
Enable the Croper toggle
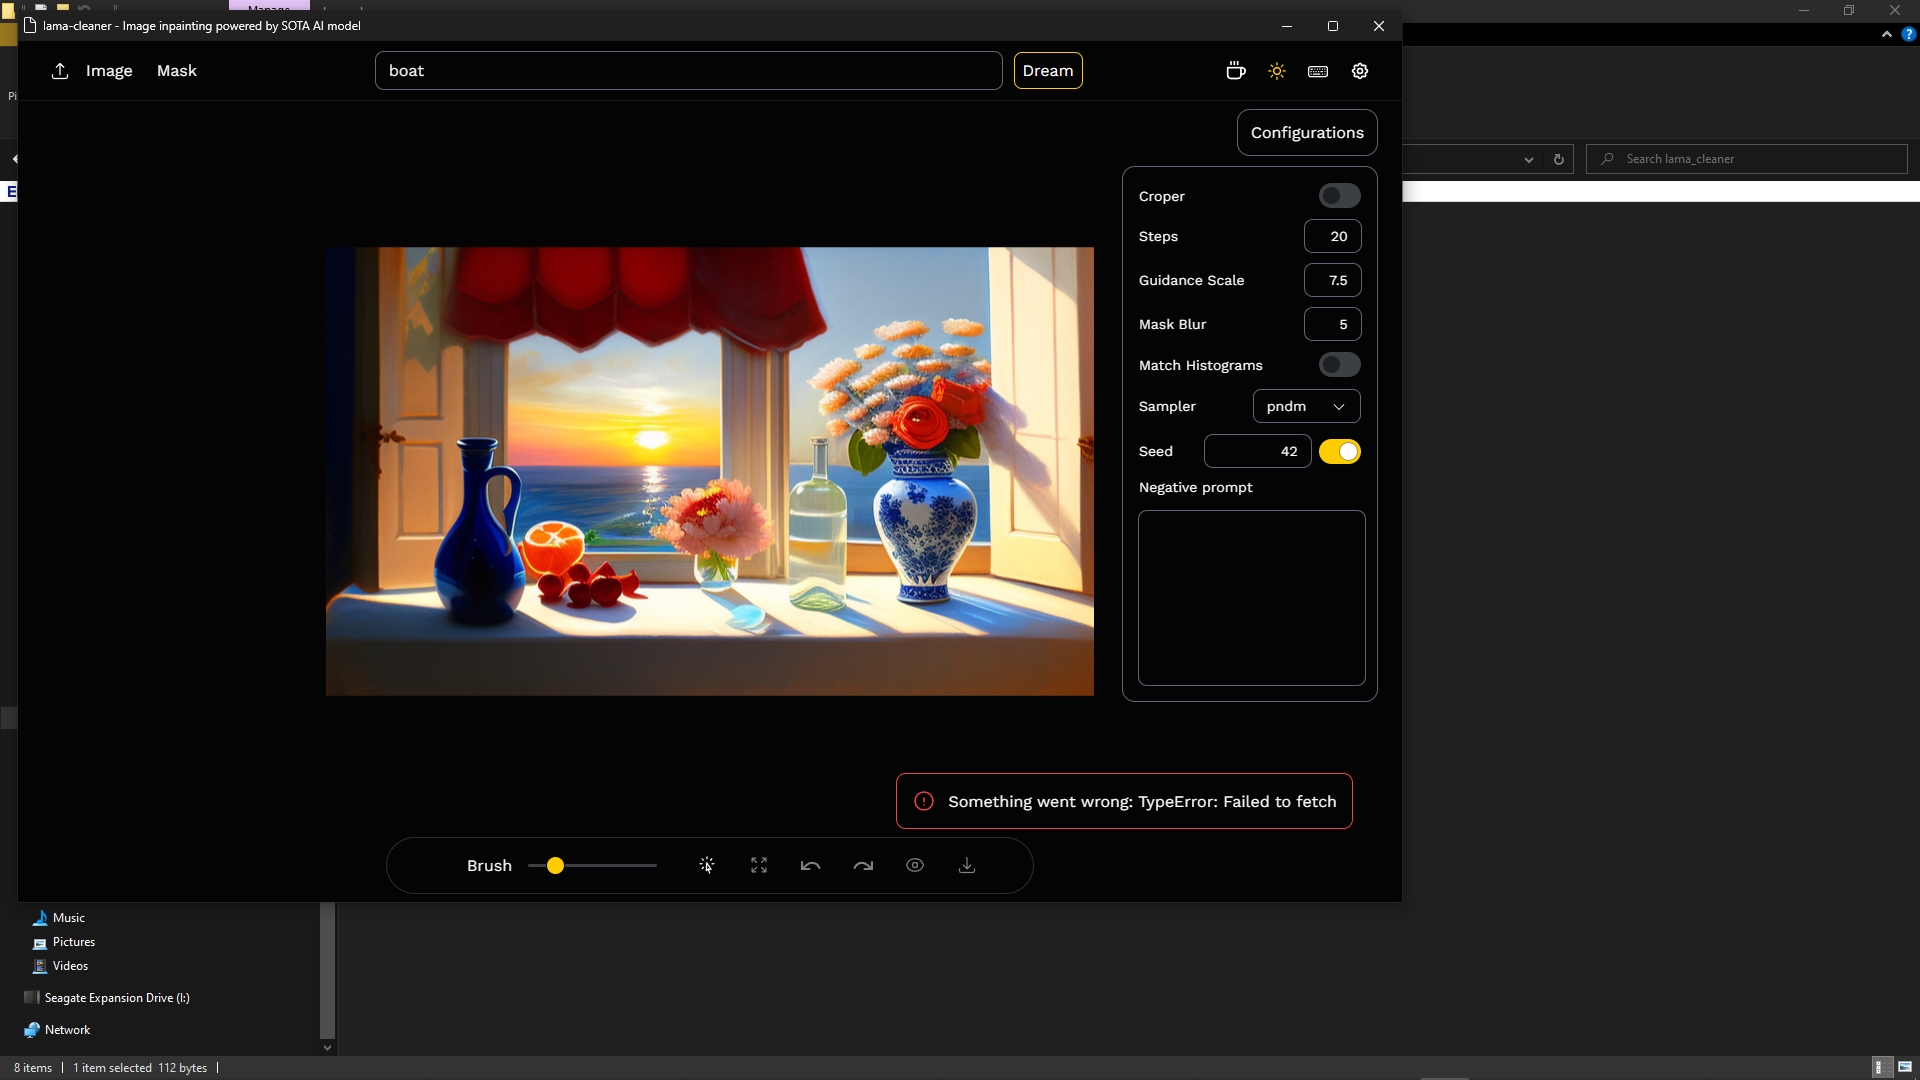pos(1339,196)
